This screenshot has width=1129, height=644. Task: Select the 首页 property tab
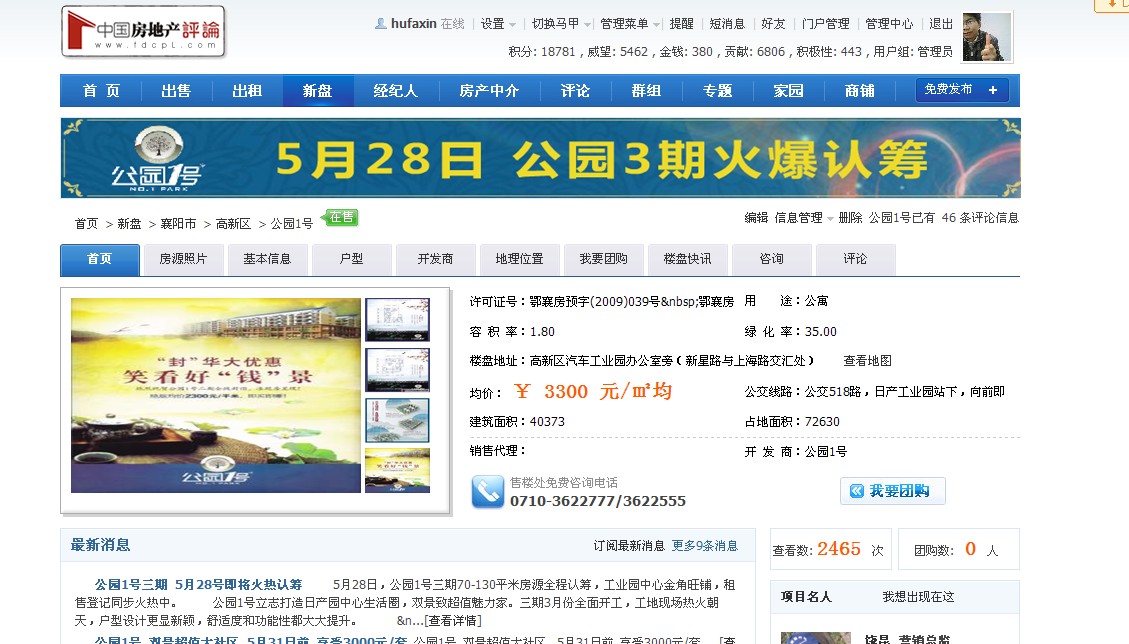click(x=99, y=259)
